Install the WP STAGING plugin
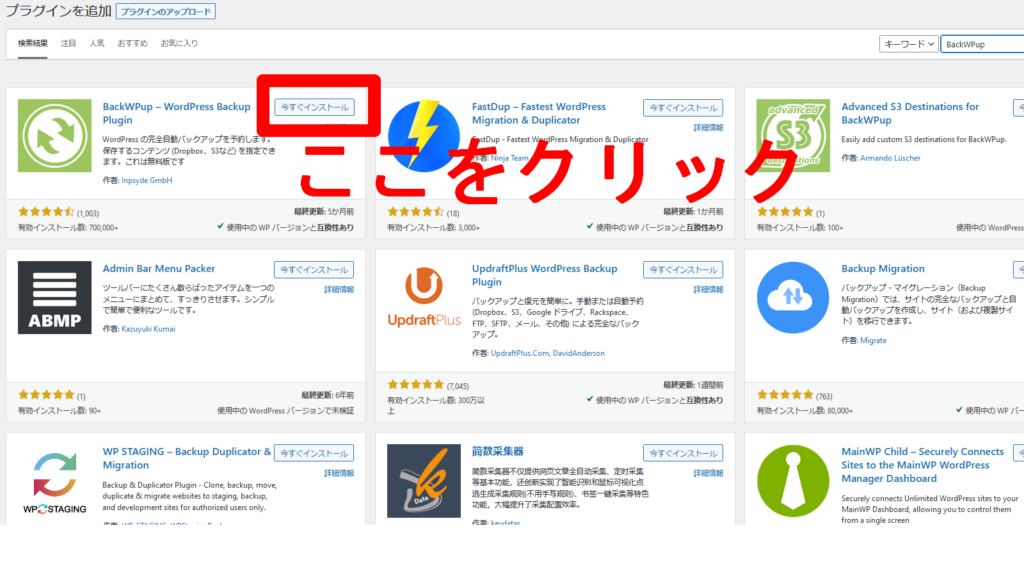This screenshot has width=1024, height=576. (x=314, y=453)
